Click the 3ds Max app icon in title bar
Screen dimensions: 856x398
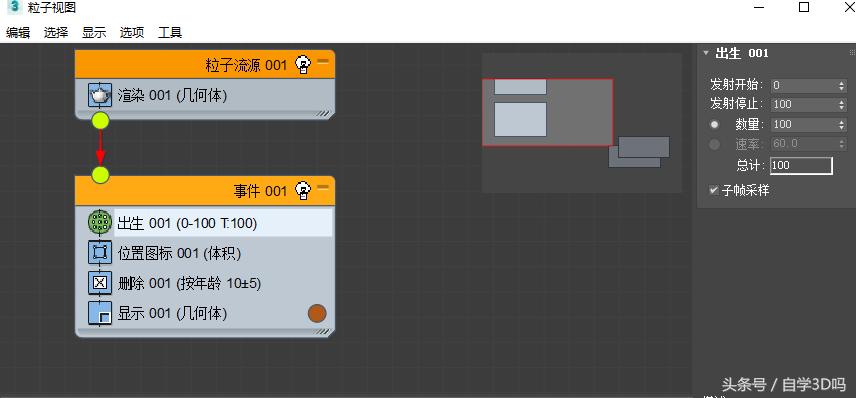[14, 7]
